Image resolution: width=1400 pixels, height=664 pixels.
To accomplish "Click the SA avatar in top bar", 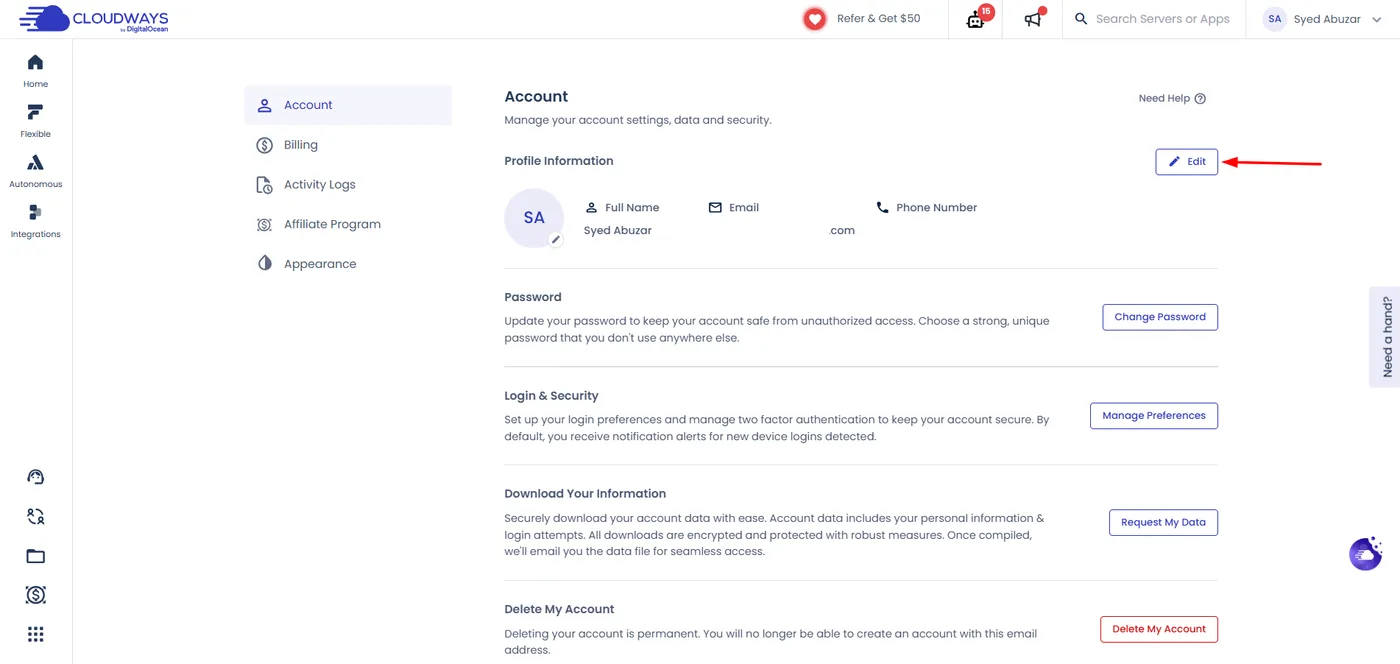I will tap(1274, 19).
